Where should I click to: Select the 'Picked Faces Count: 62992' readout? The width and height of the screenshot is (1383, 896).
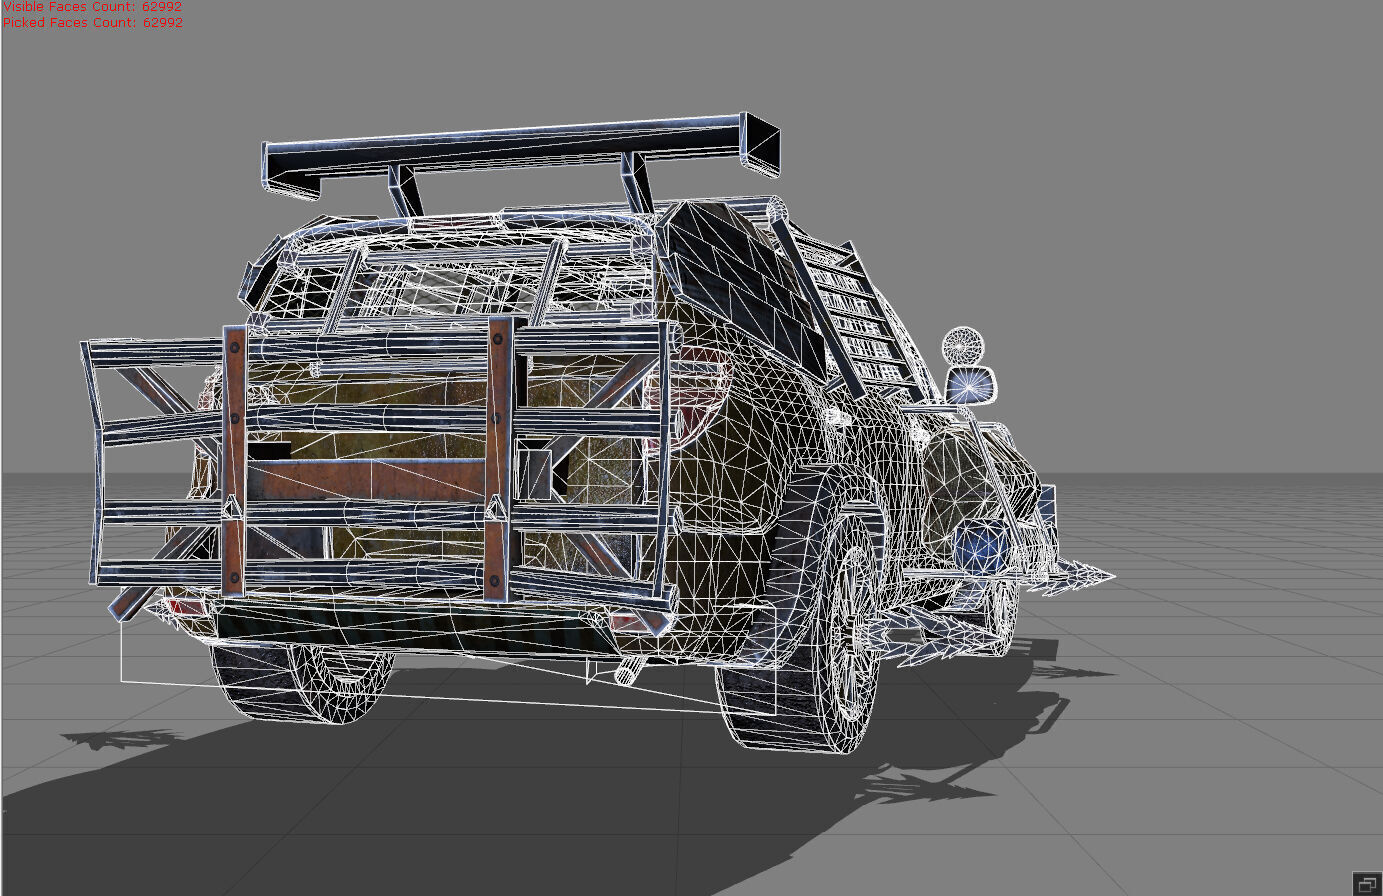click(92, 22)
